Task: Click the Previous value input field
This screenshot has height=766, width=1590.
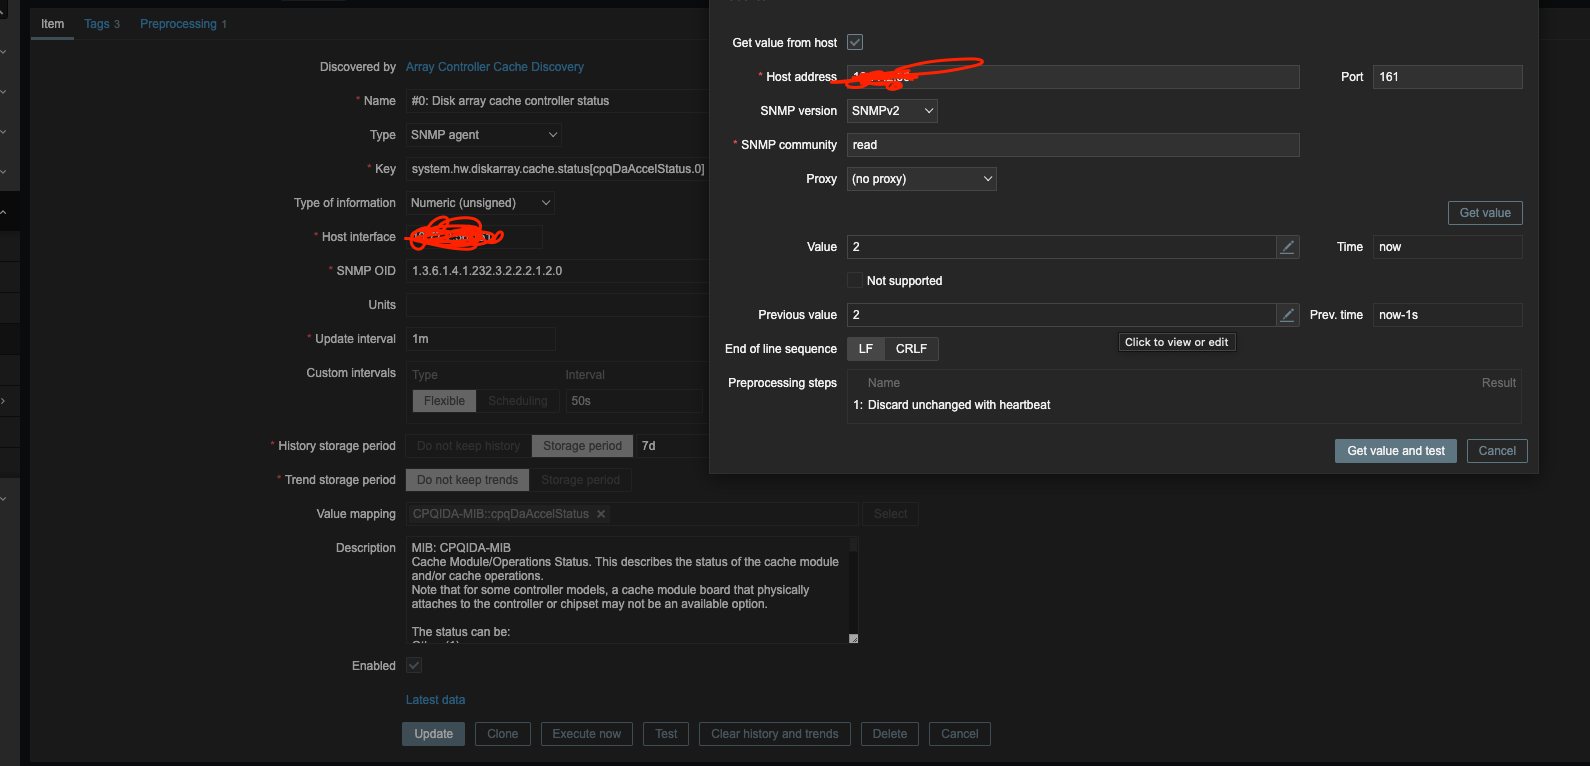Action: [1062, 315]
